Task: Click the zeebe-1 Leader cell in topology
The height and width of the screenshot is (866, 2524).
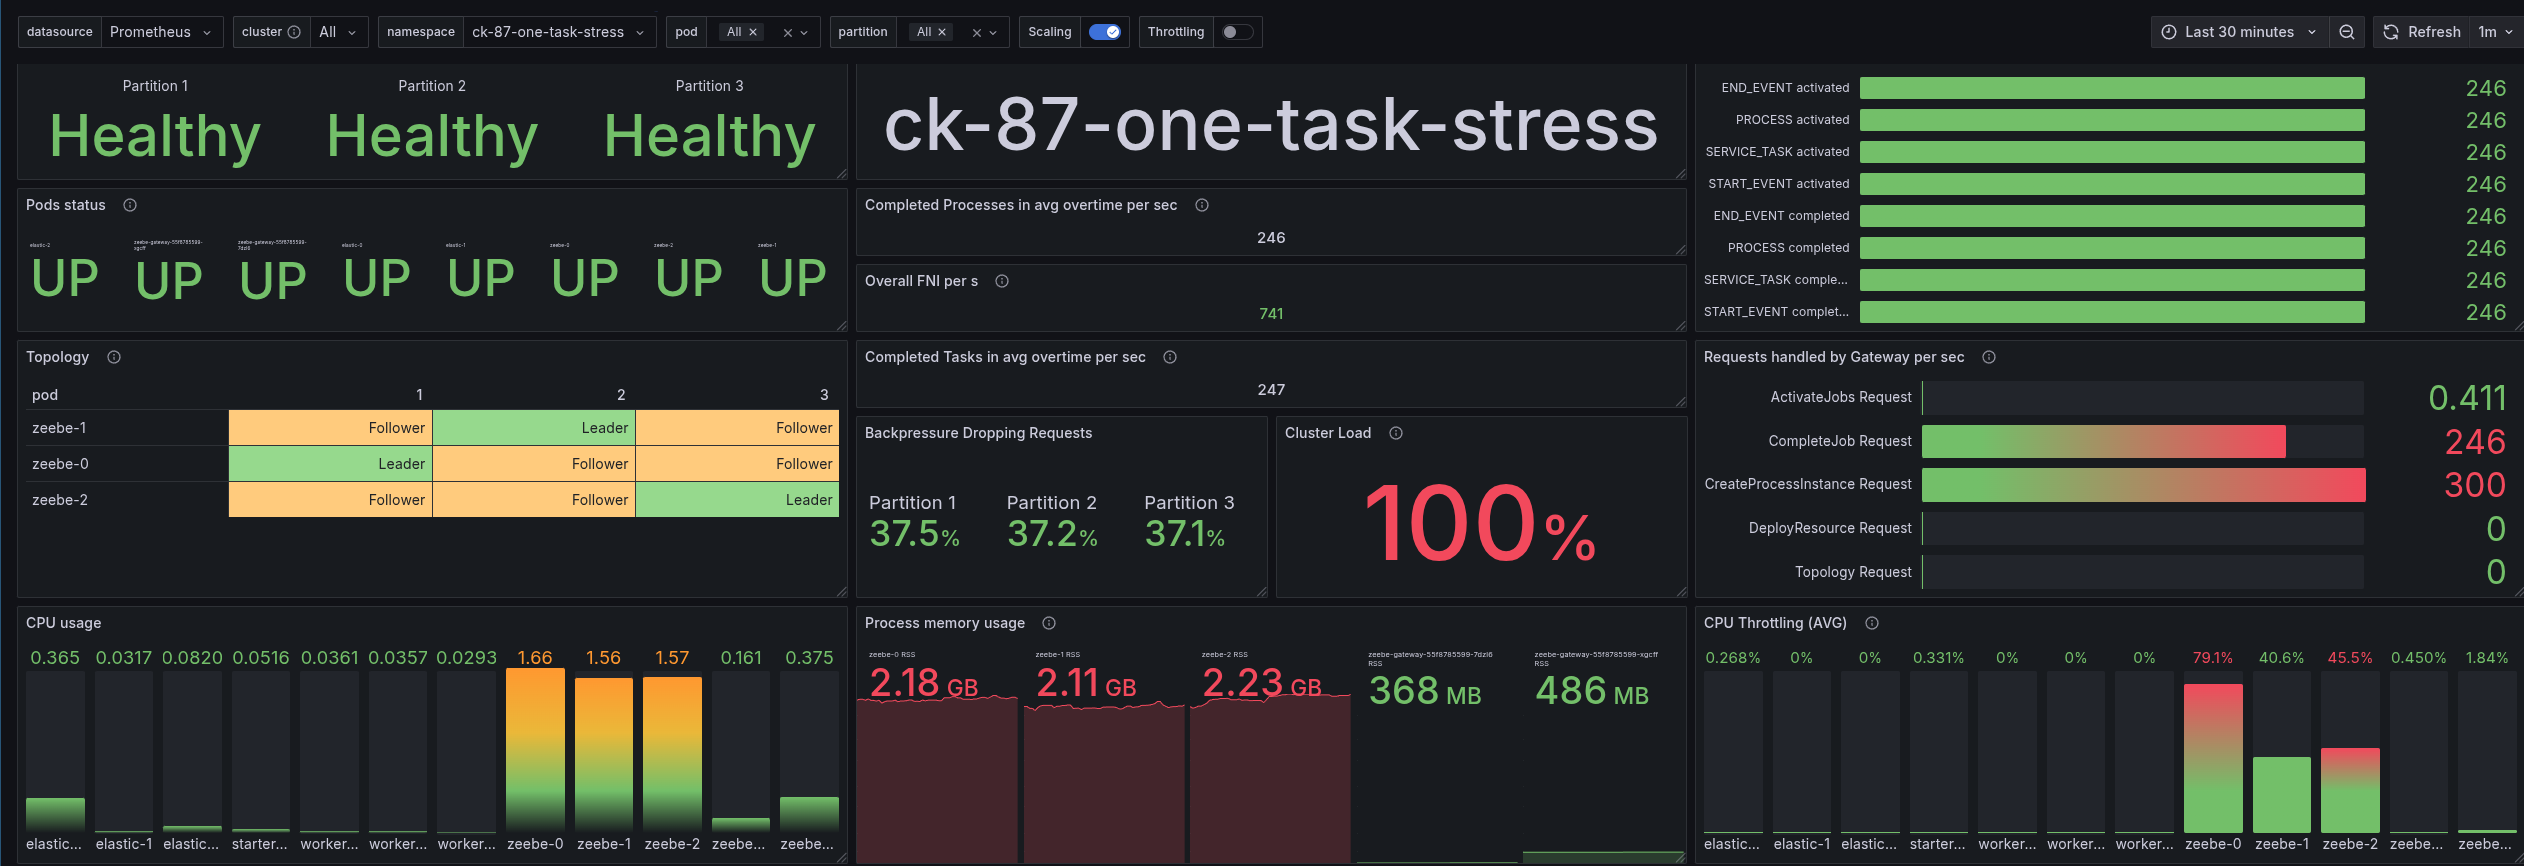Action: pos(534,428)
